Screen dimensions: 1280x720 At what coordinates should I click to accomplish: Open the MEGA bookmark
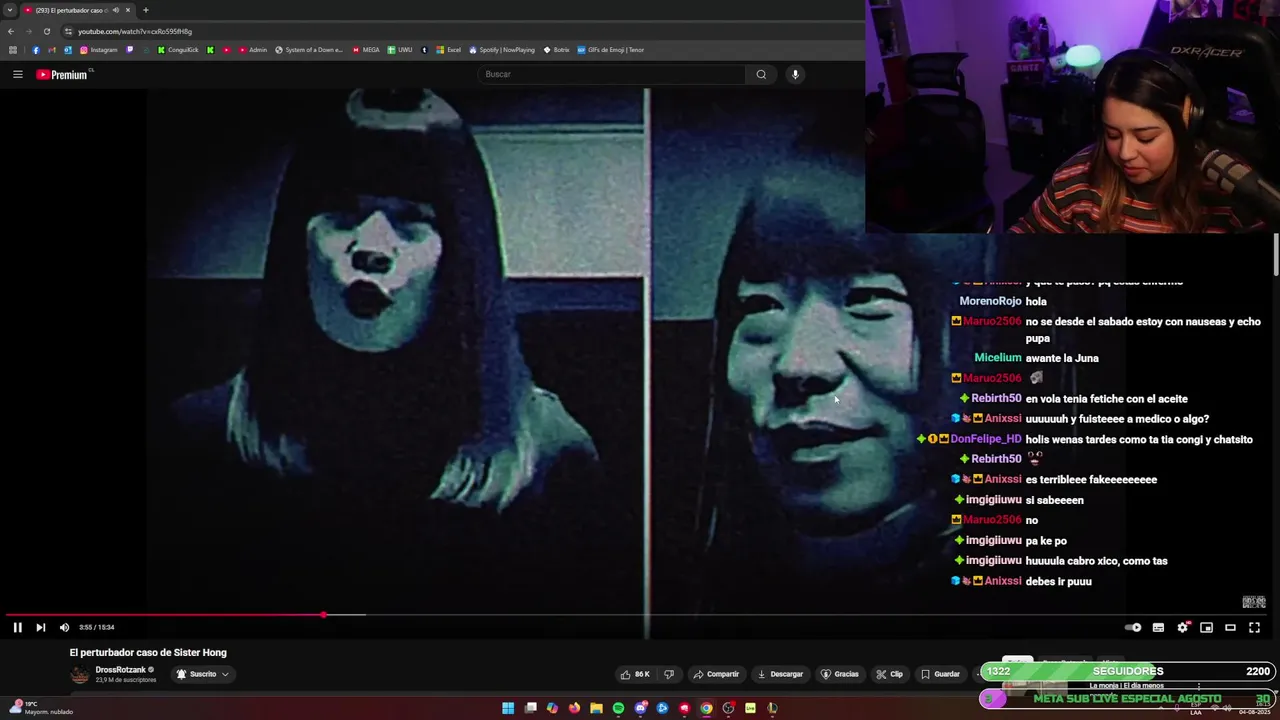366,50
